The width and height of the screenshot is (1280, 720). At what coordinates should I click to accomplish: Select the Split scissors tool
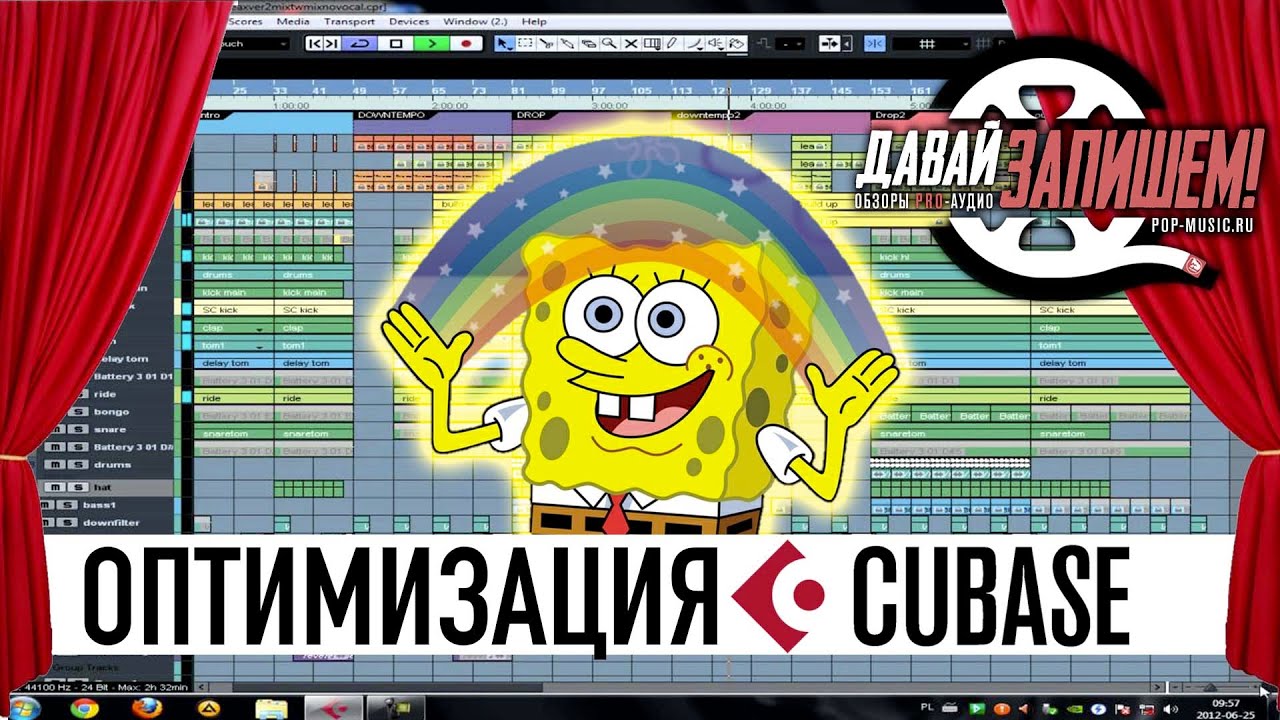point(546,43)
